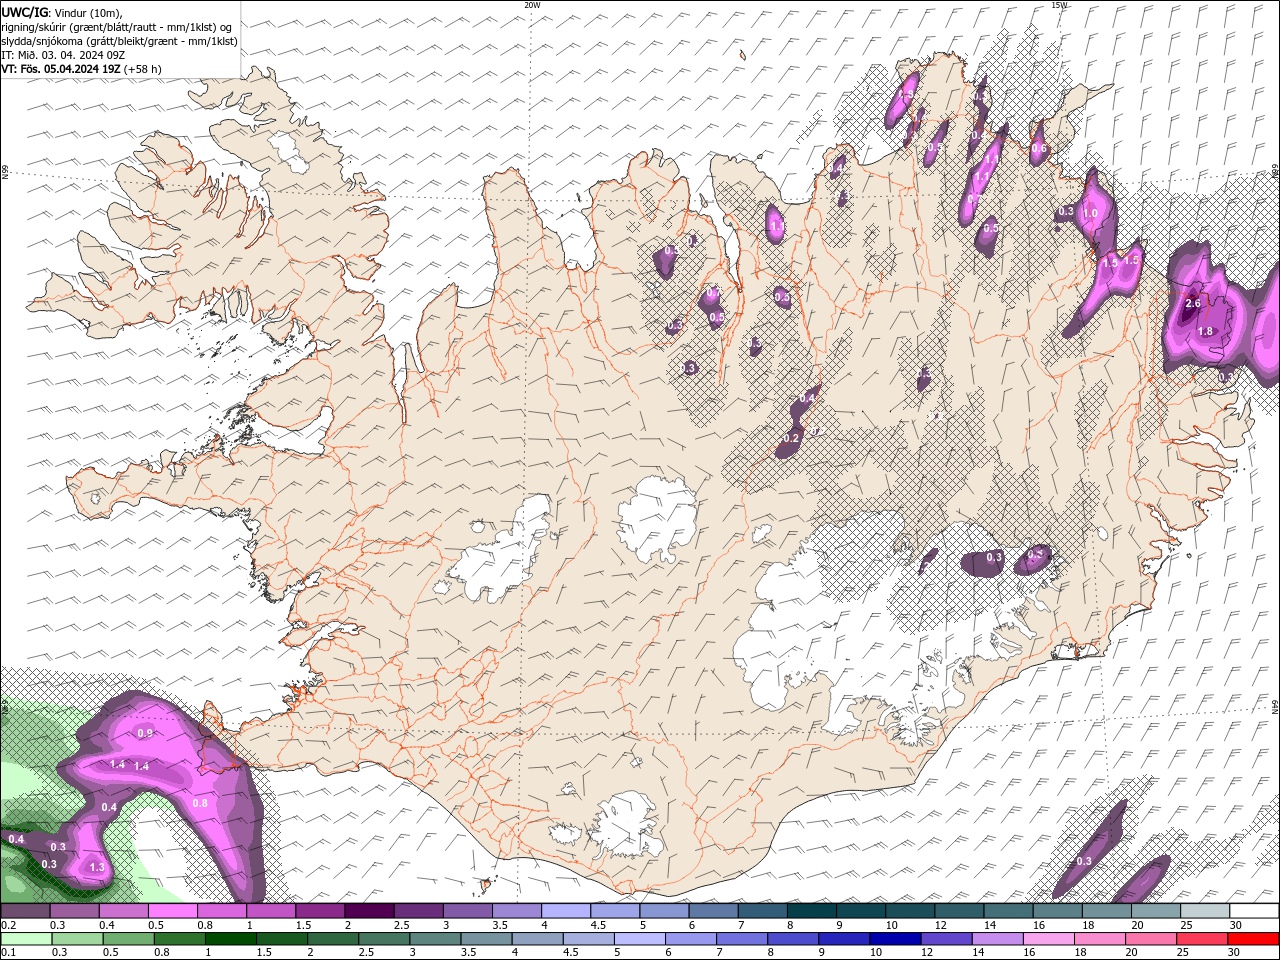Click the '1.8' snowfall value on the map
Image resolution: width=1280 pixels, height=960 pixels.
point(1205,331)
